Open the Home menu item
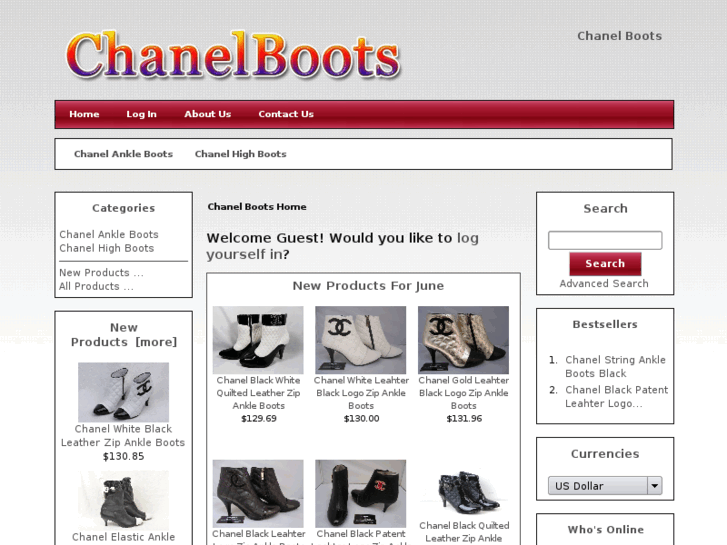The width and height of the screenshot is (727, 545). point(84,114)
